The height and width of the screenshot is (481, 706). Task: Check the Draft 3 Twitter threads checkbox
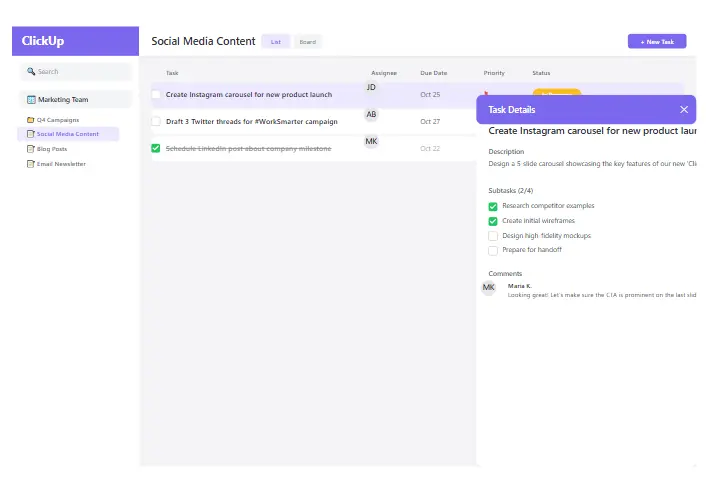pos(156,121)
